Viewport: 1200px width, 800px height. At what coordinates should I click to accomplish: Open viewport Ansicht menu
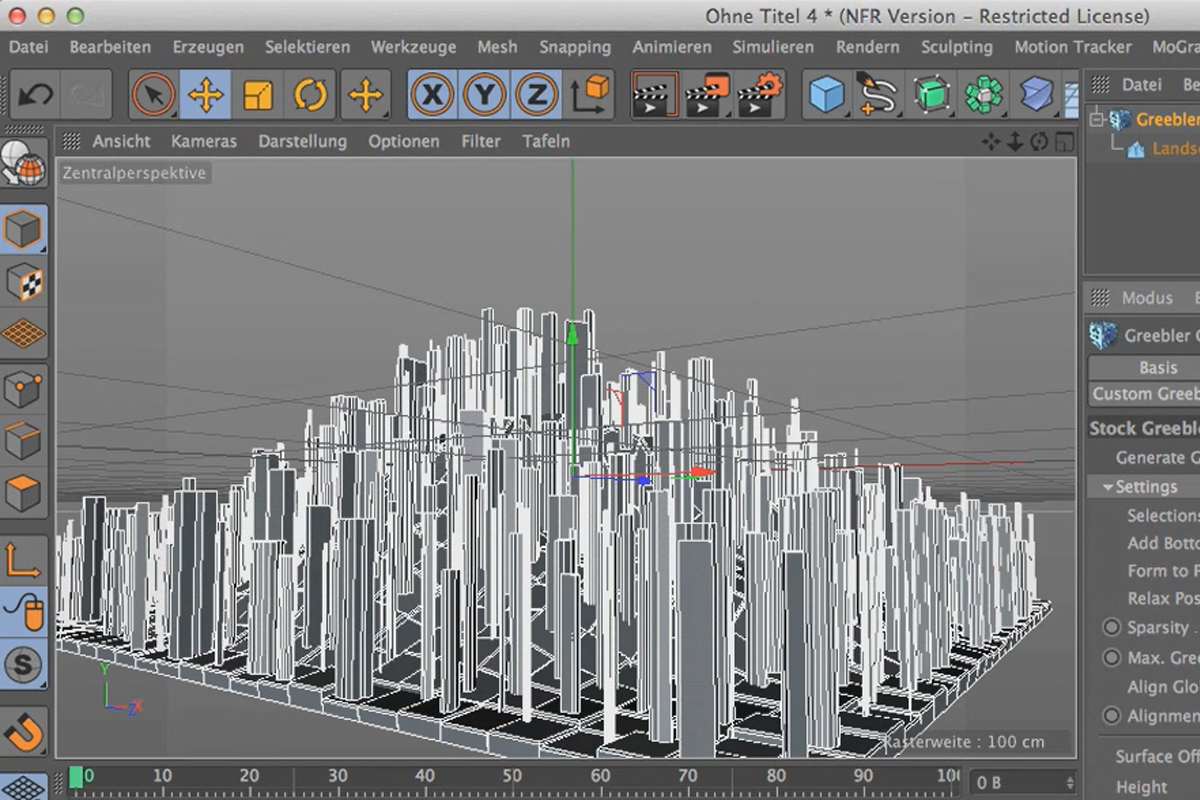click(x=122, y=141)
